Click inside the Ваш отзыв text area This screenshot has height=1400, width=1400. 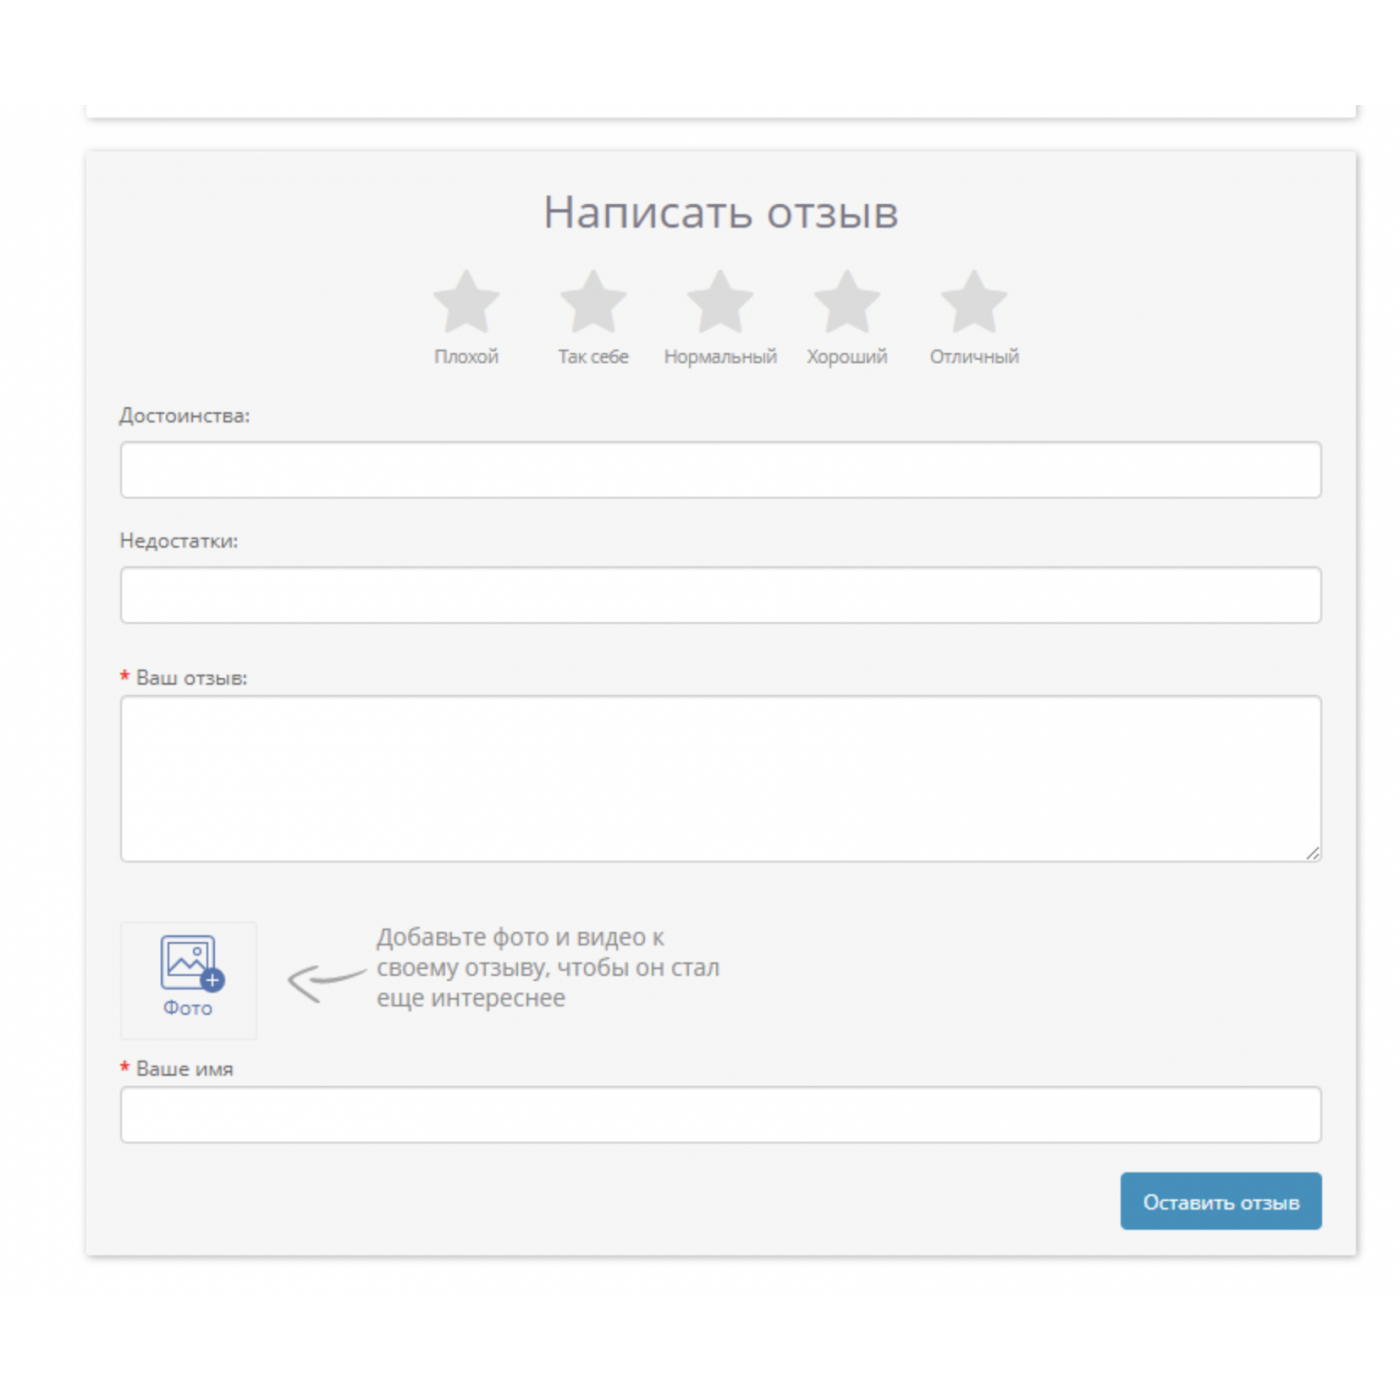720,778
